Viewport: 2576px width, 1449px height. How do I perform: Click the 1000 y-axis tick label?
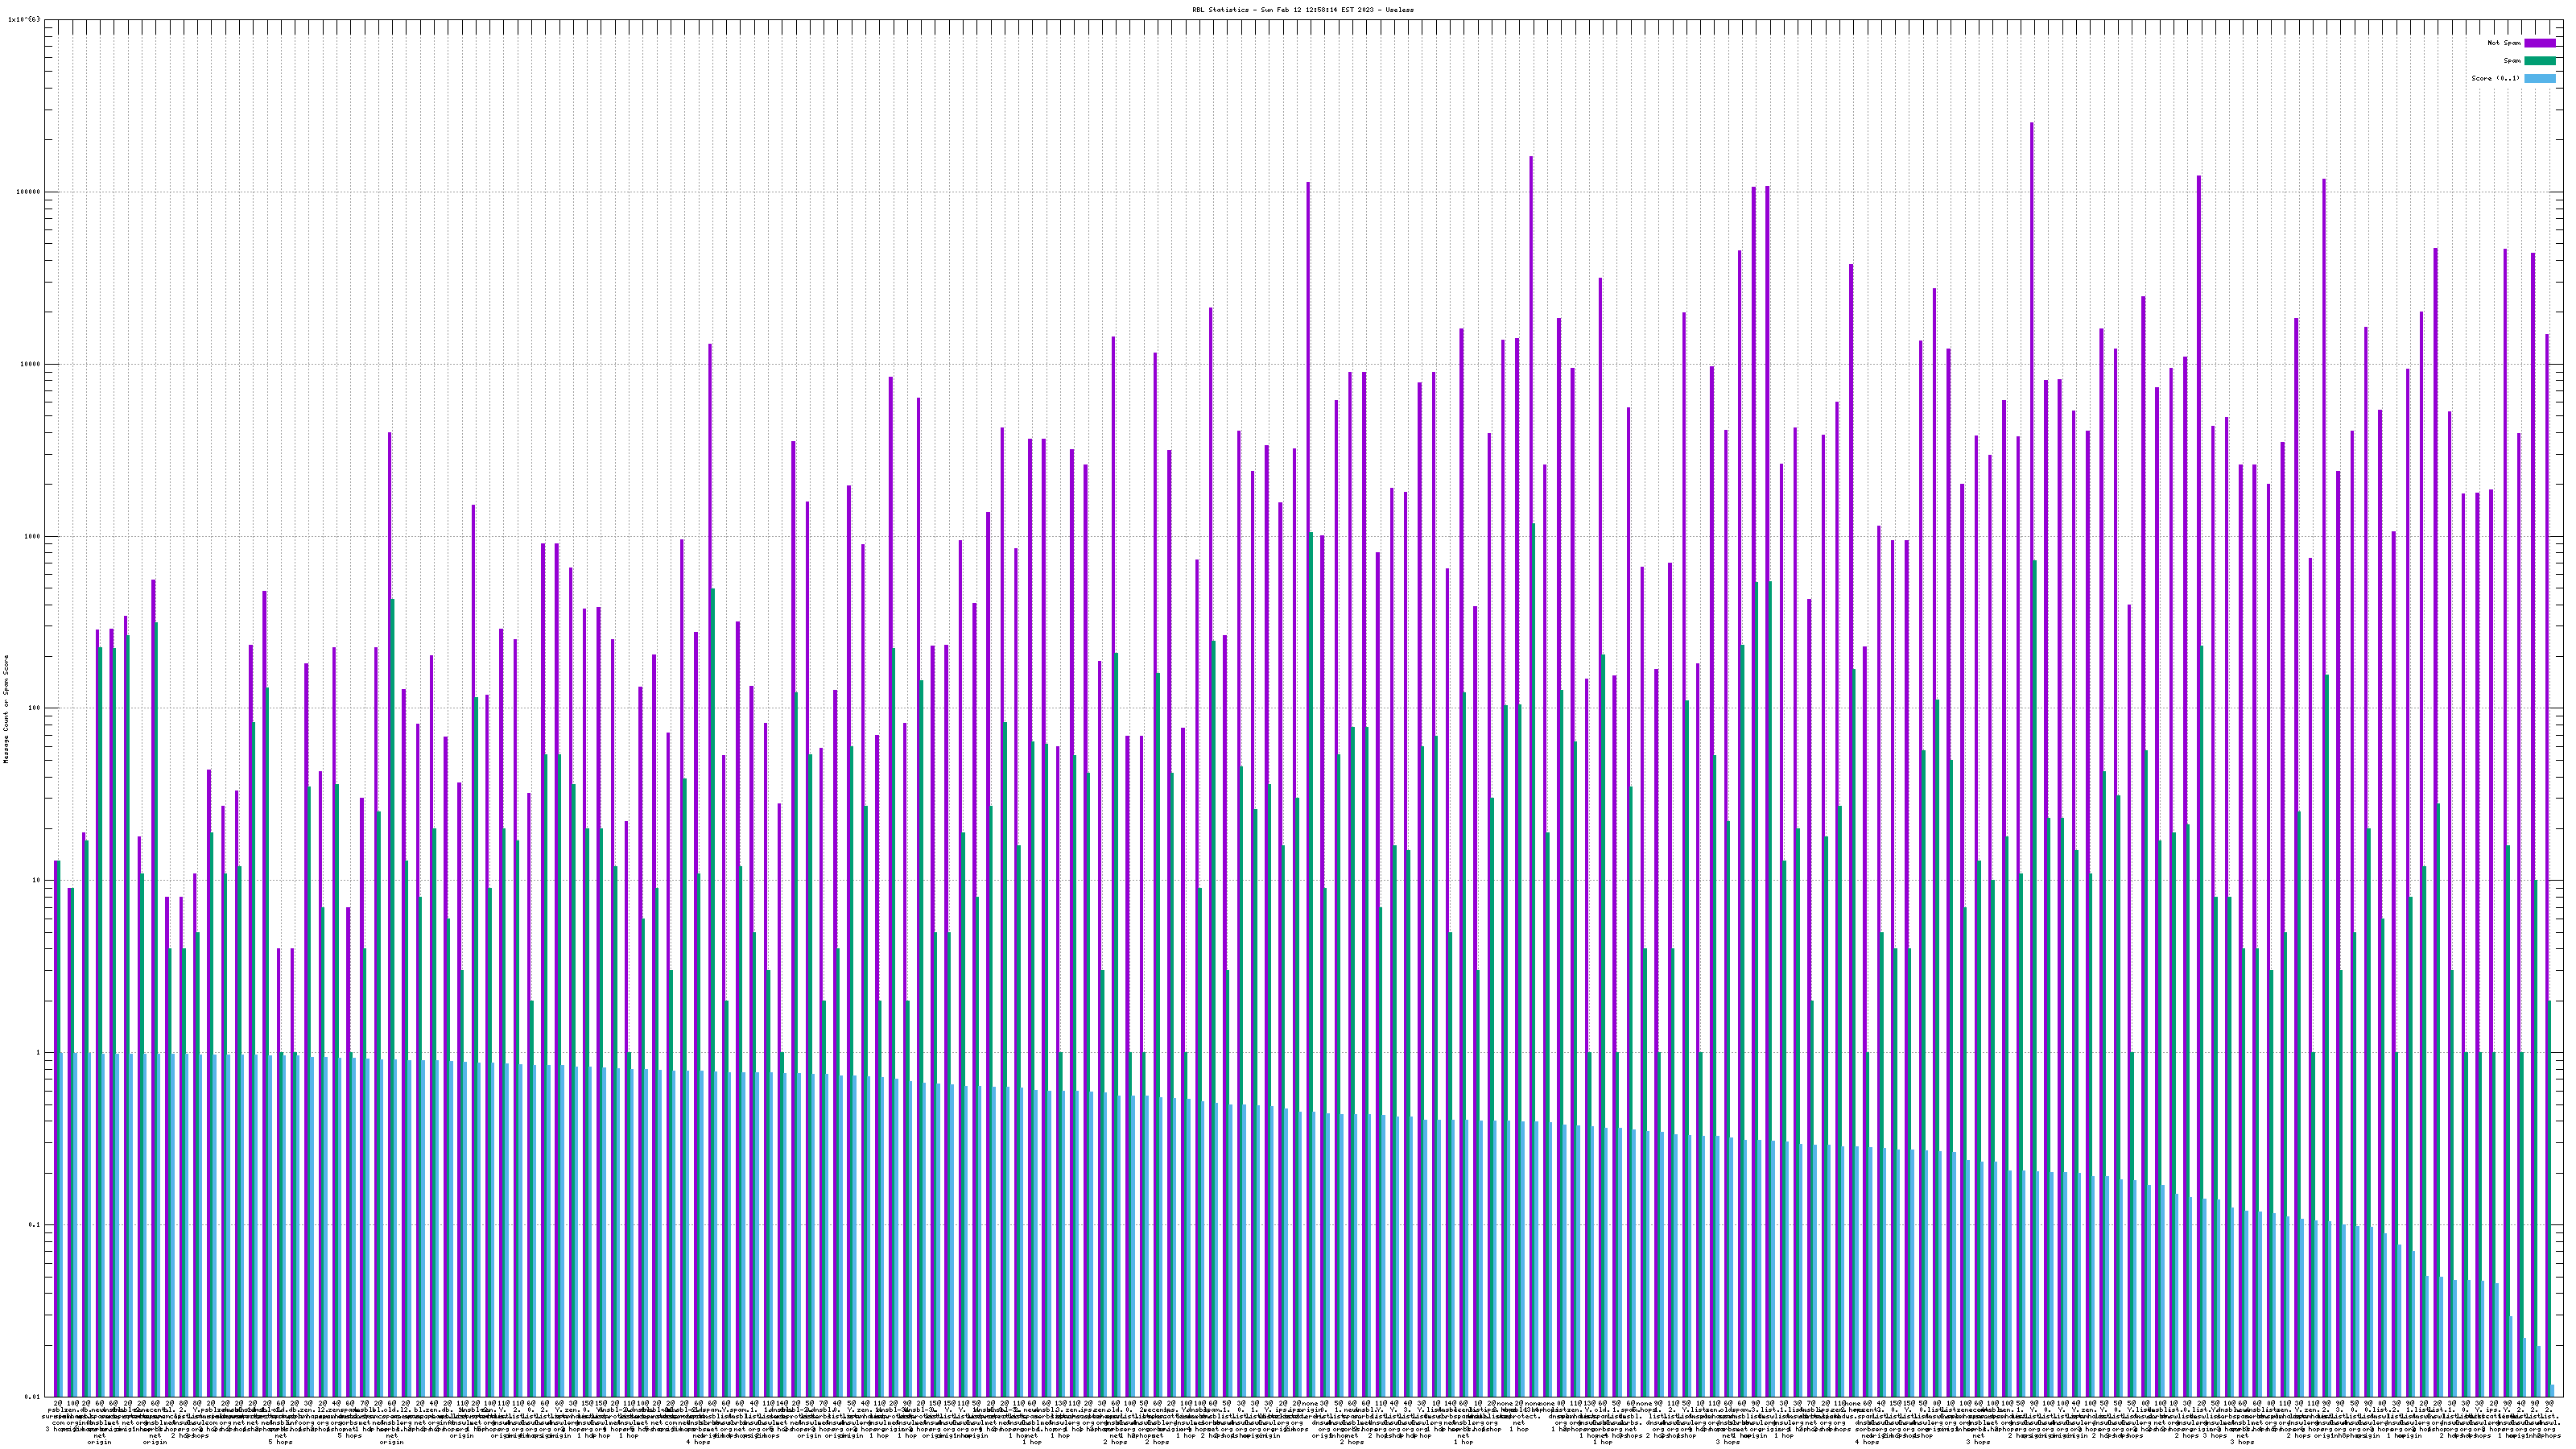pos(33,536)
